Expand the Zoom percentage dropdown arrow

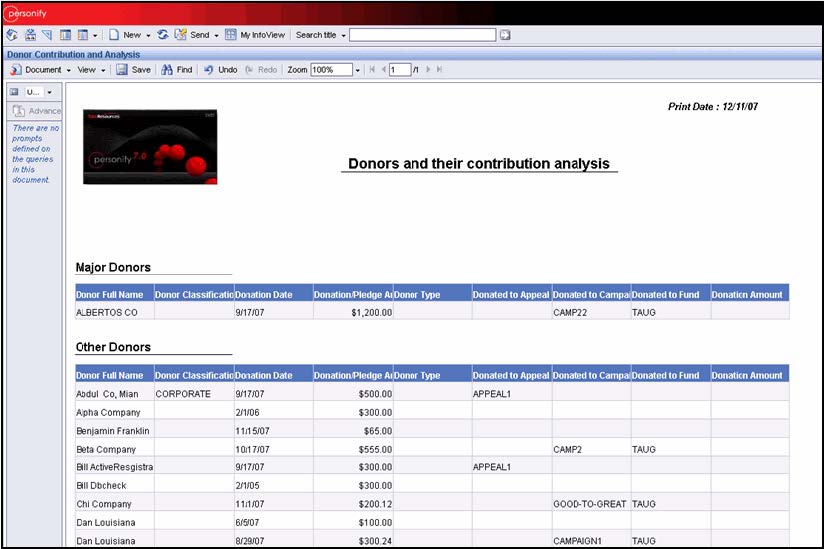pos(357,70)
